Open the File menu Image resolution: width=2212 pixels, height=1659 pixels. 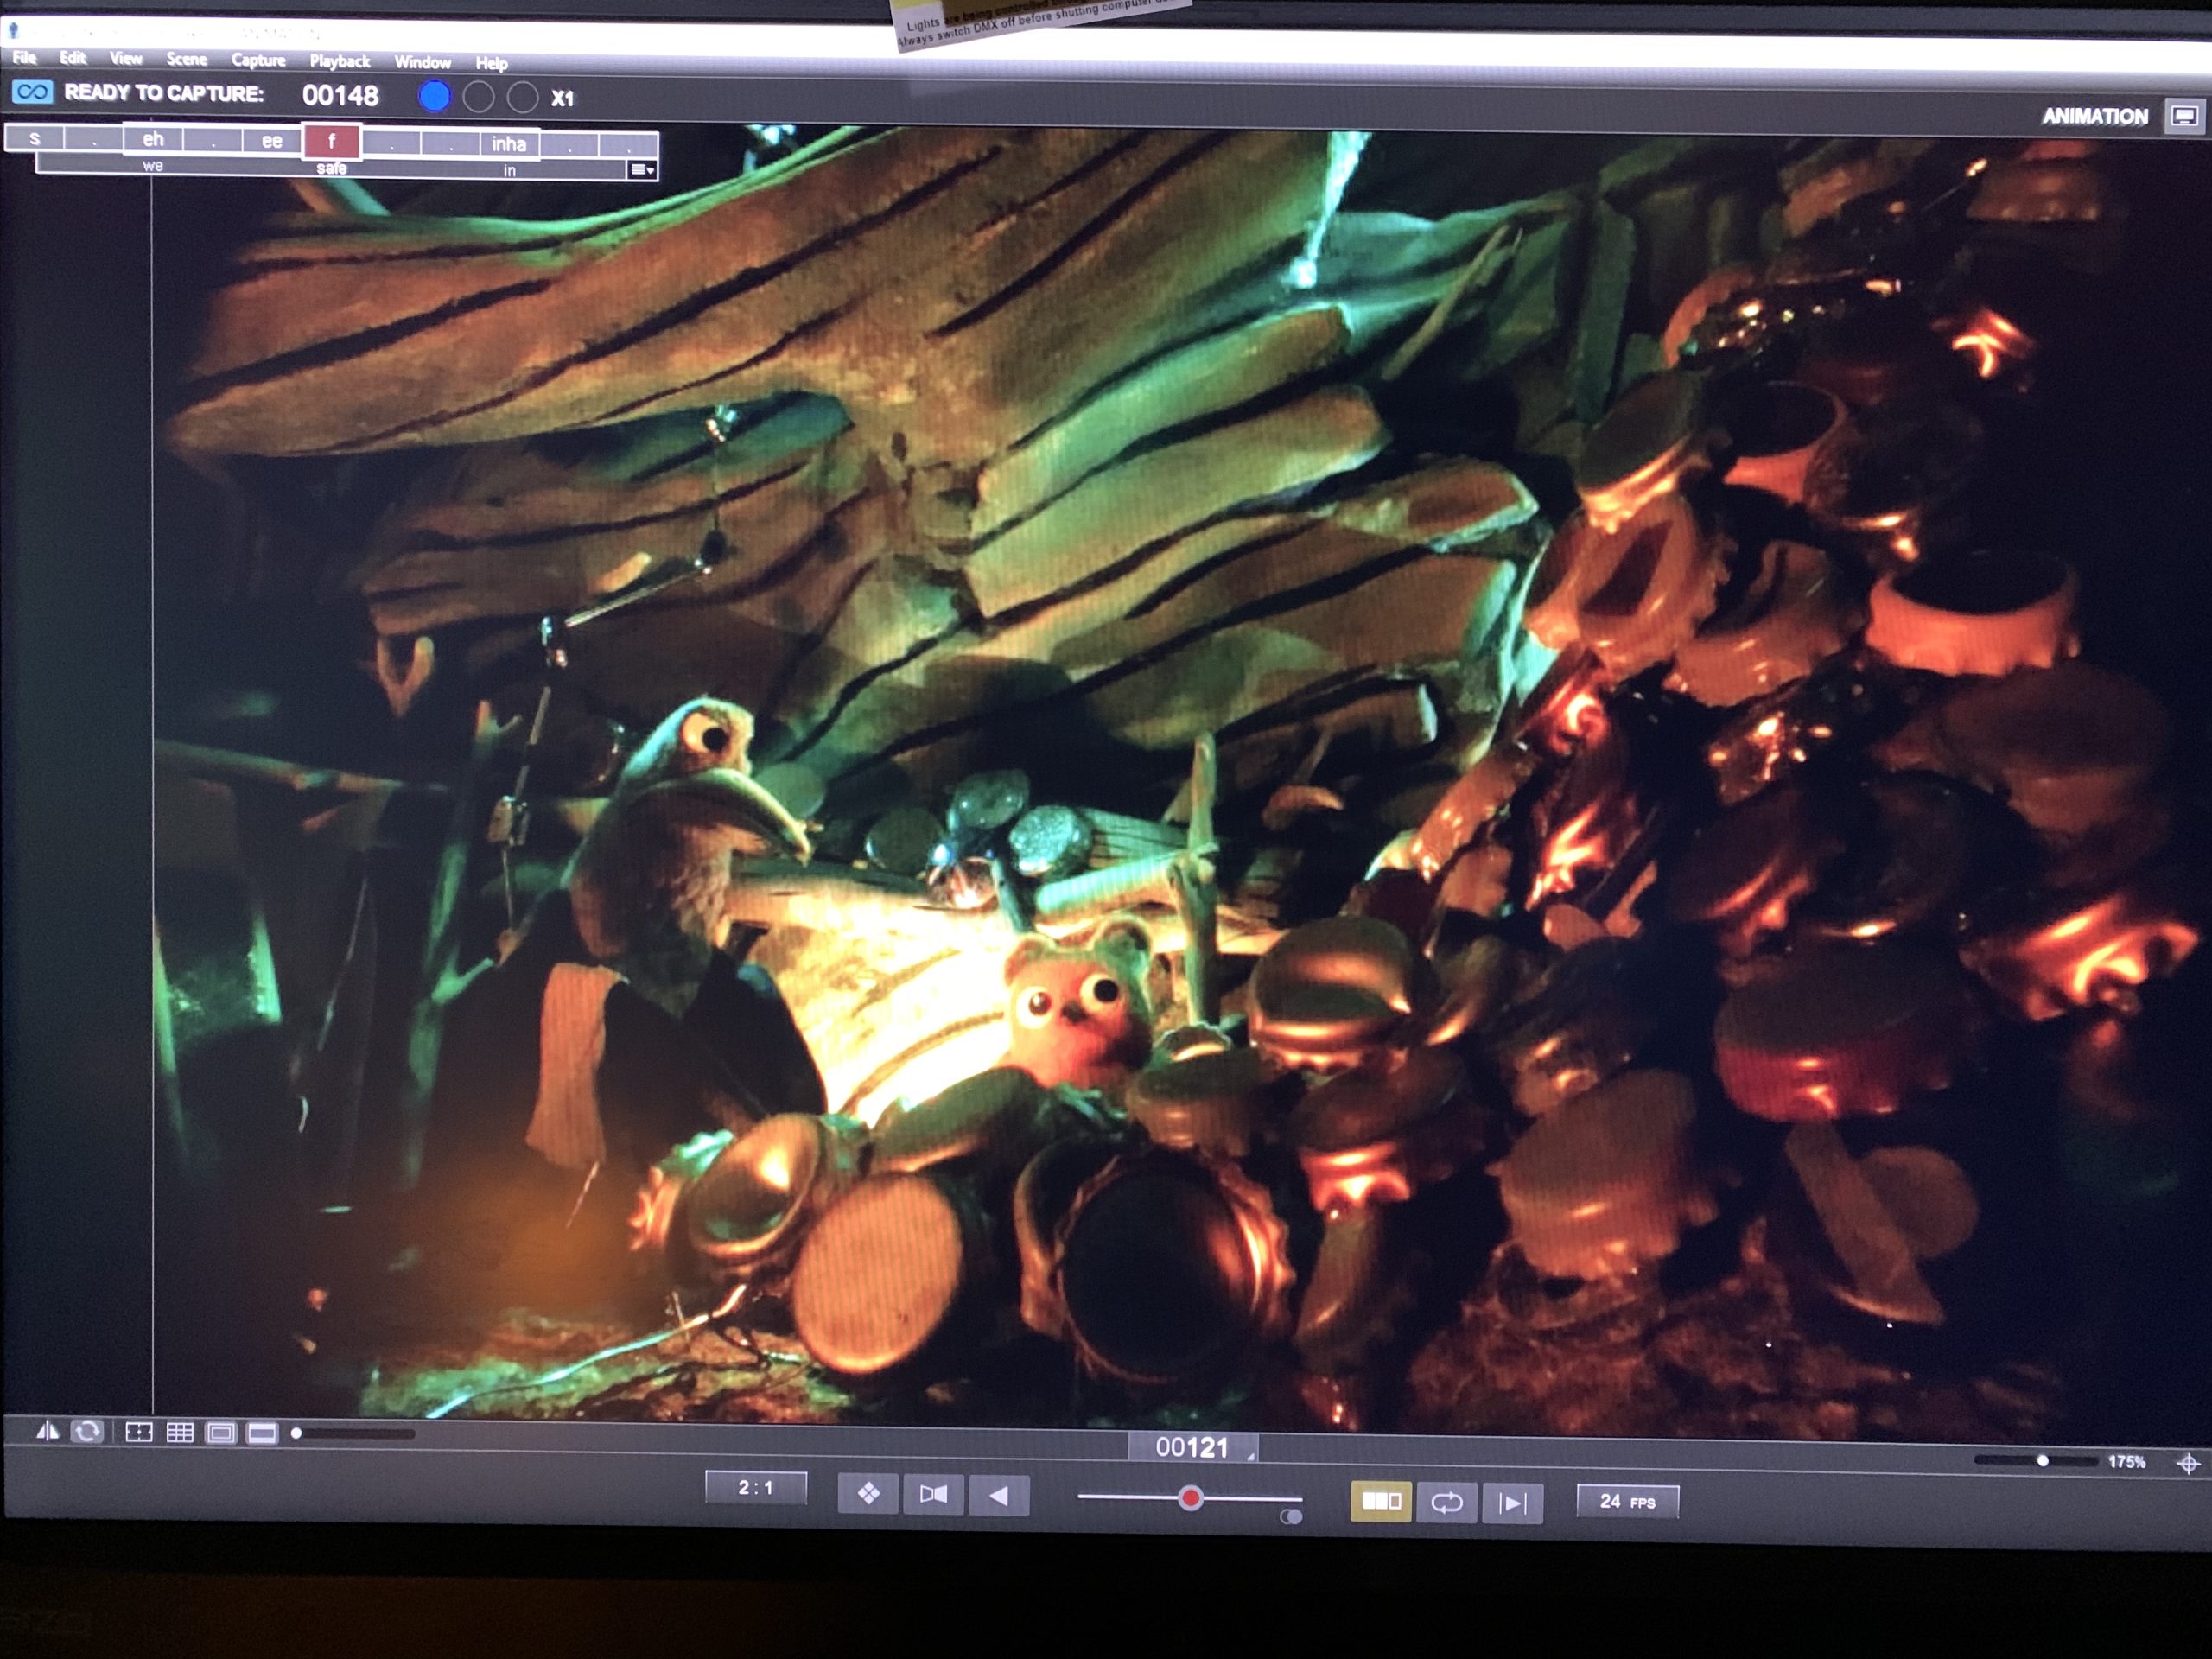[24, 58]
